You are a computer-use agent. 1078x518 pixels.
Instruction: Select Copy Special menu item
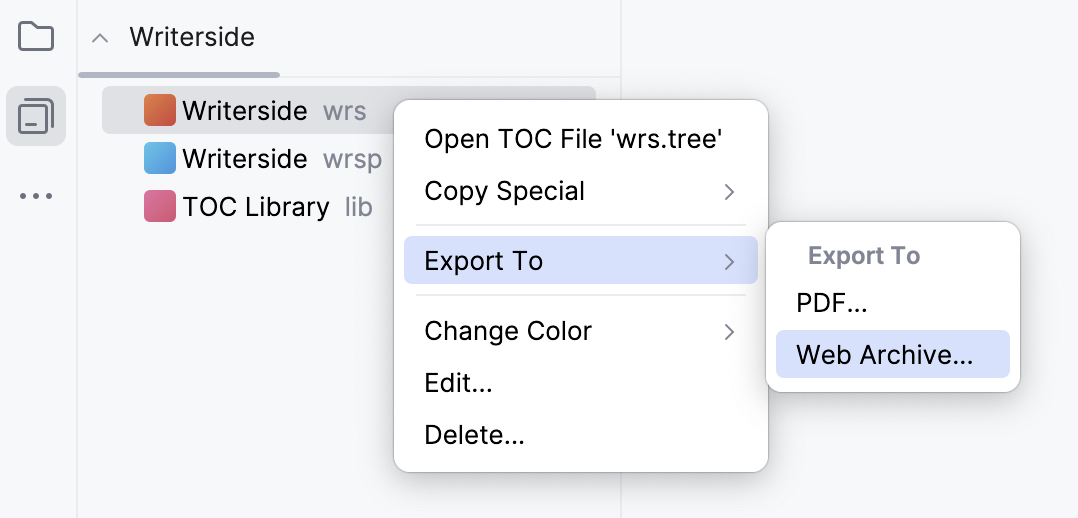[x=504, y=191]
